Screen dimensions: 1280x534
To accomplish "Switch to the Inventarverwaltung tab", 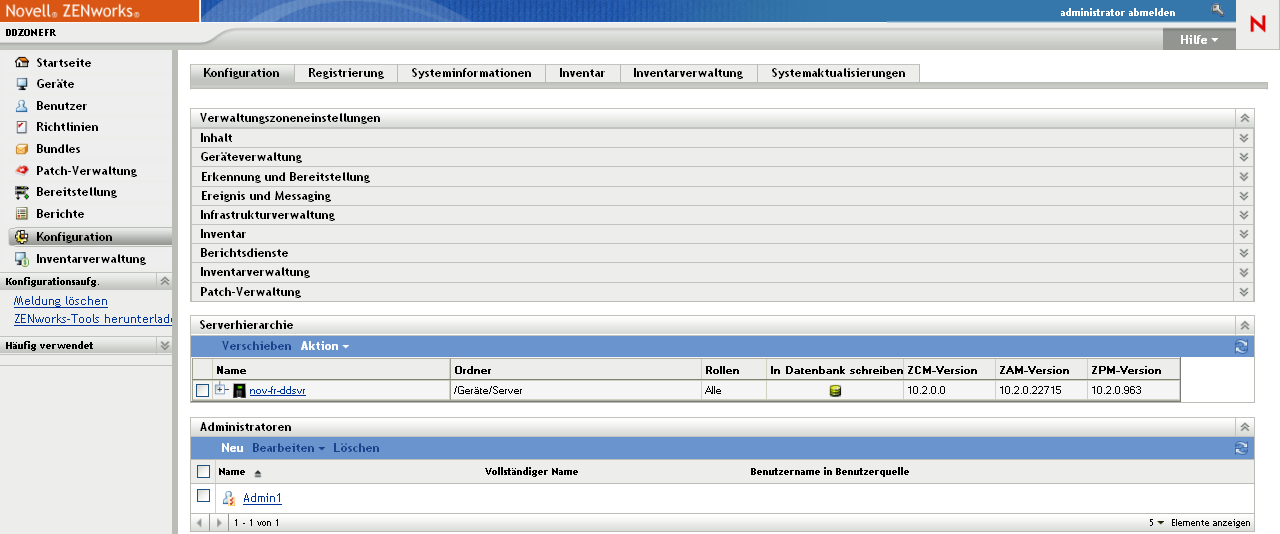I will point(688,73).
